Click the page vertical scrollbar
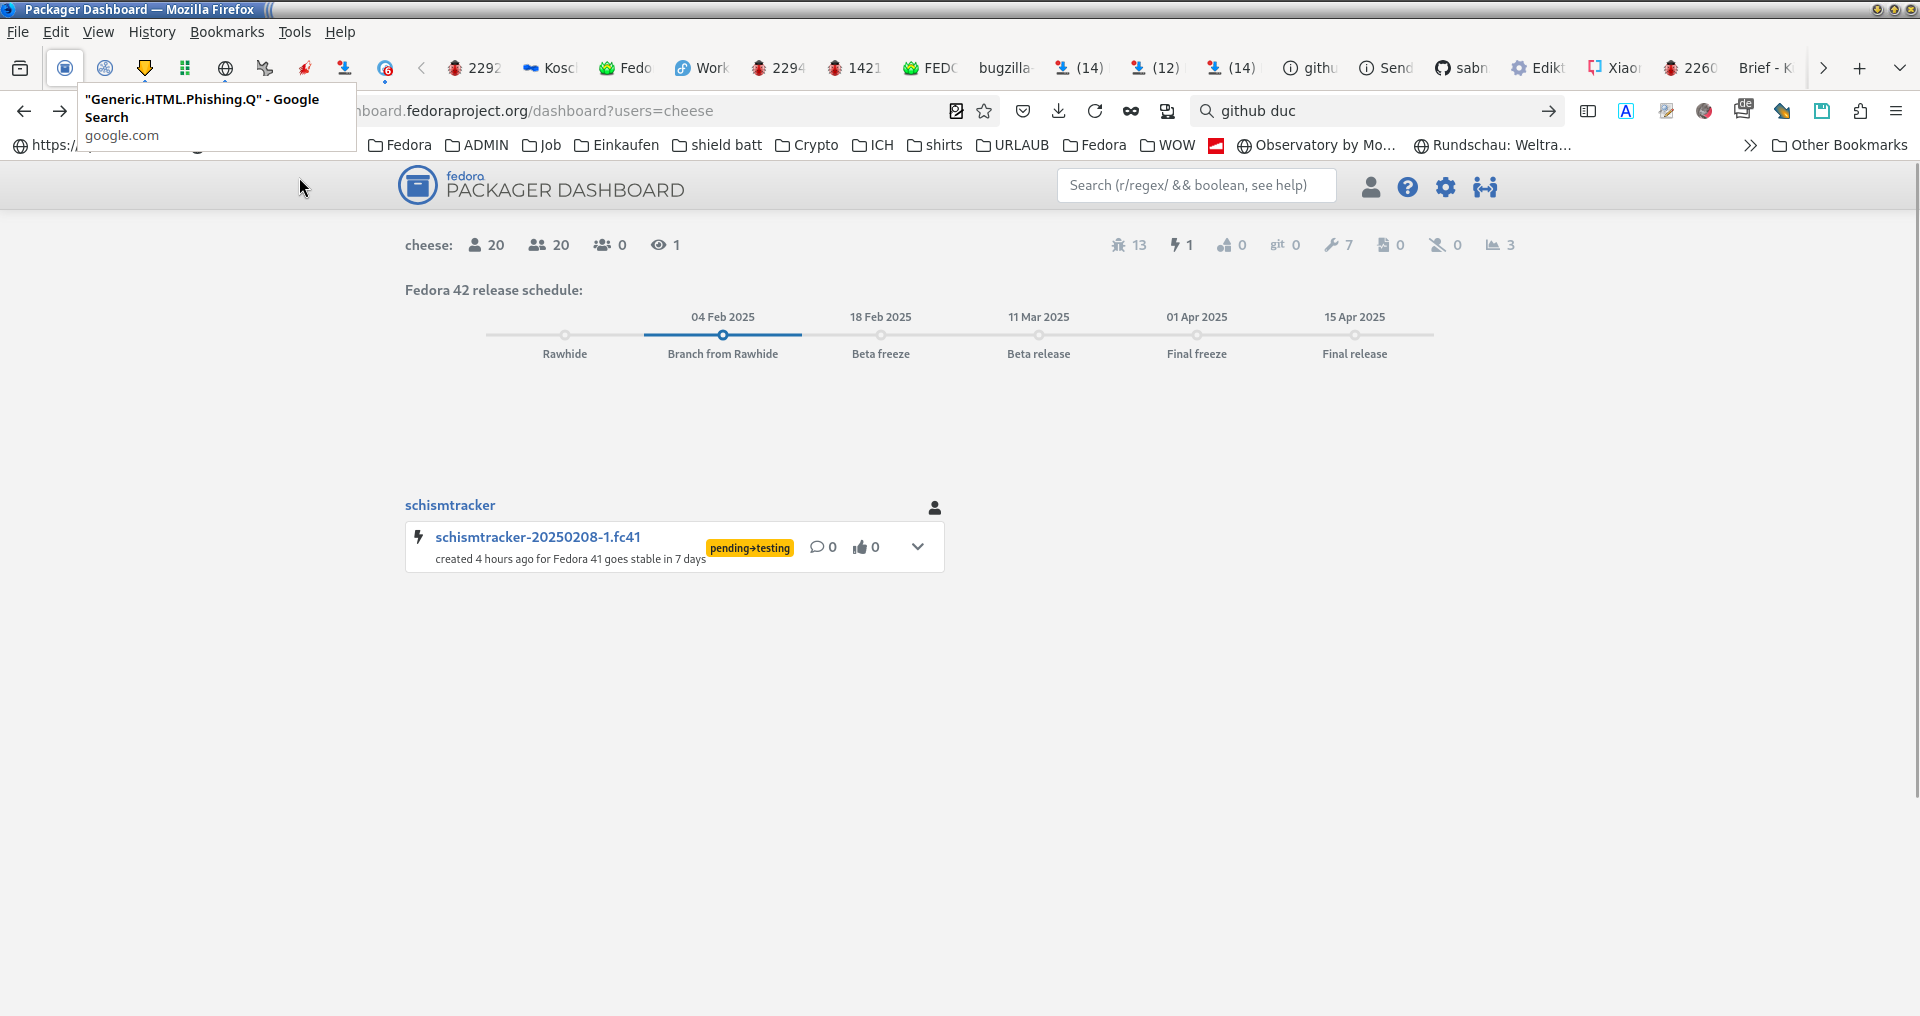Screen dimensions: 1920x1016 (x=1916, y=480)
